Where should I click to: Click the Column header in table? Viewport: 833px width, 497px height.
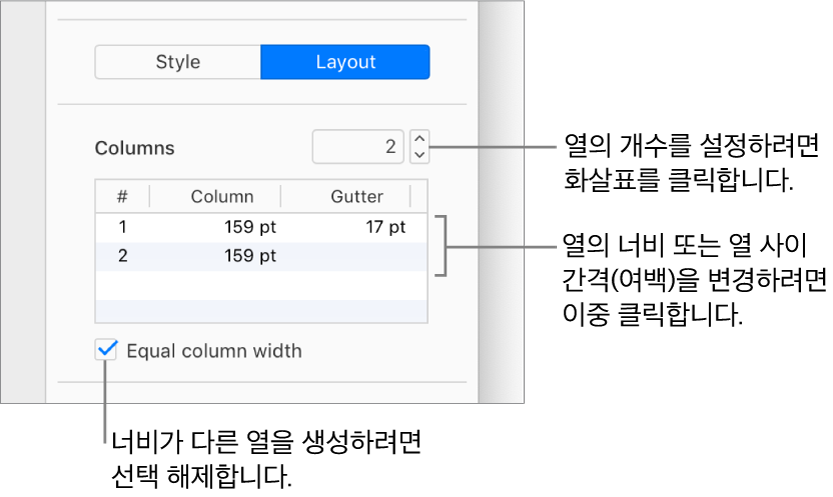click(x=222, y=196)
